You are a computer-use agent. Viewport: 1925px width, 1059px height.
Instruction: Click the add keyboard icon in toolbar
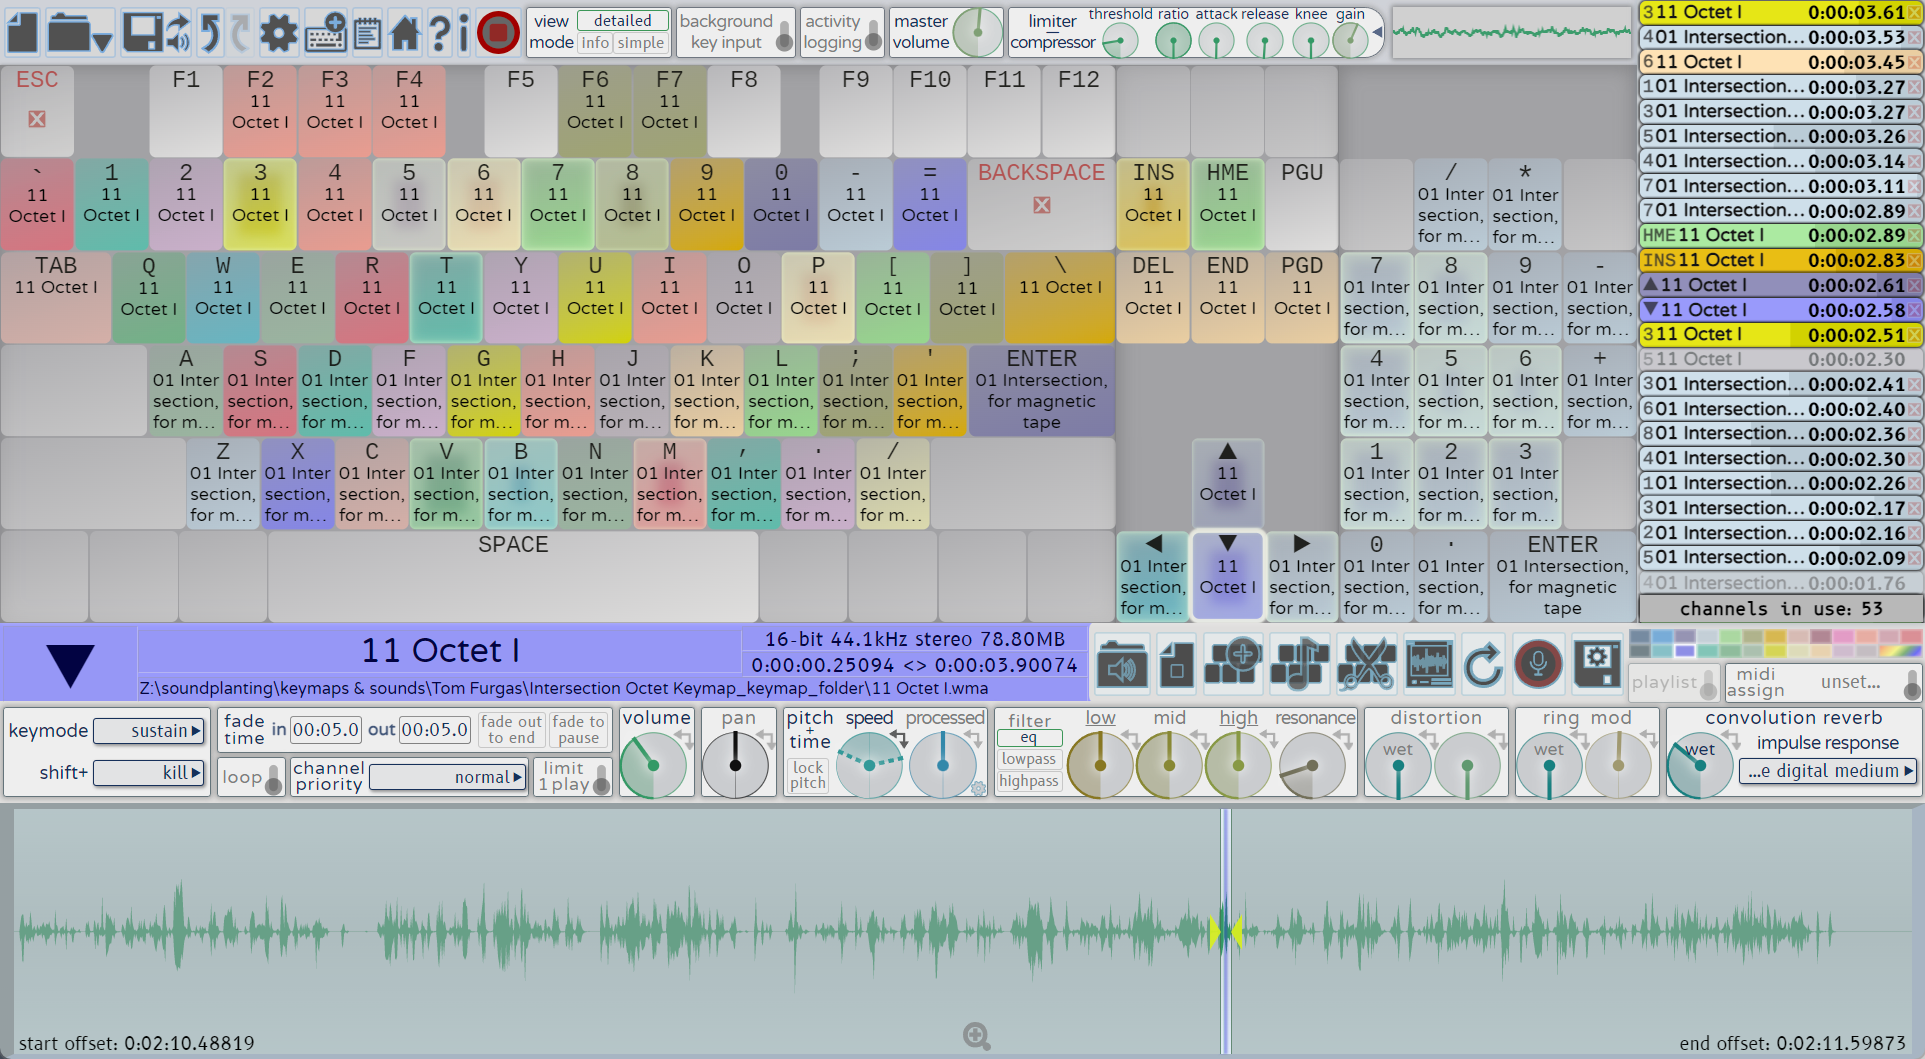point(326,33)
